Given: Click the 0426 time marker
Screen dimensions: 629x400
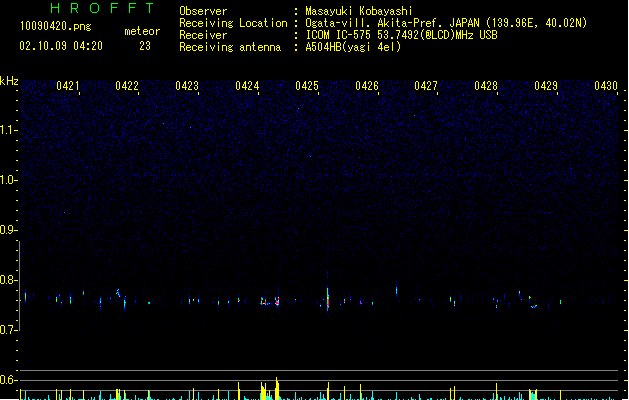Looking at the screenshot, I should click(367, 86).
